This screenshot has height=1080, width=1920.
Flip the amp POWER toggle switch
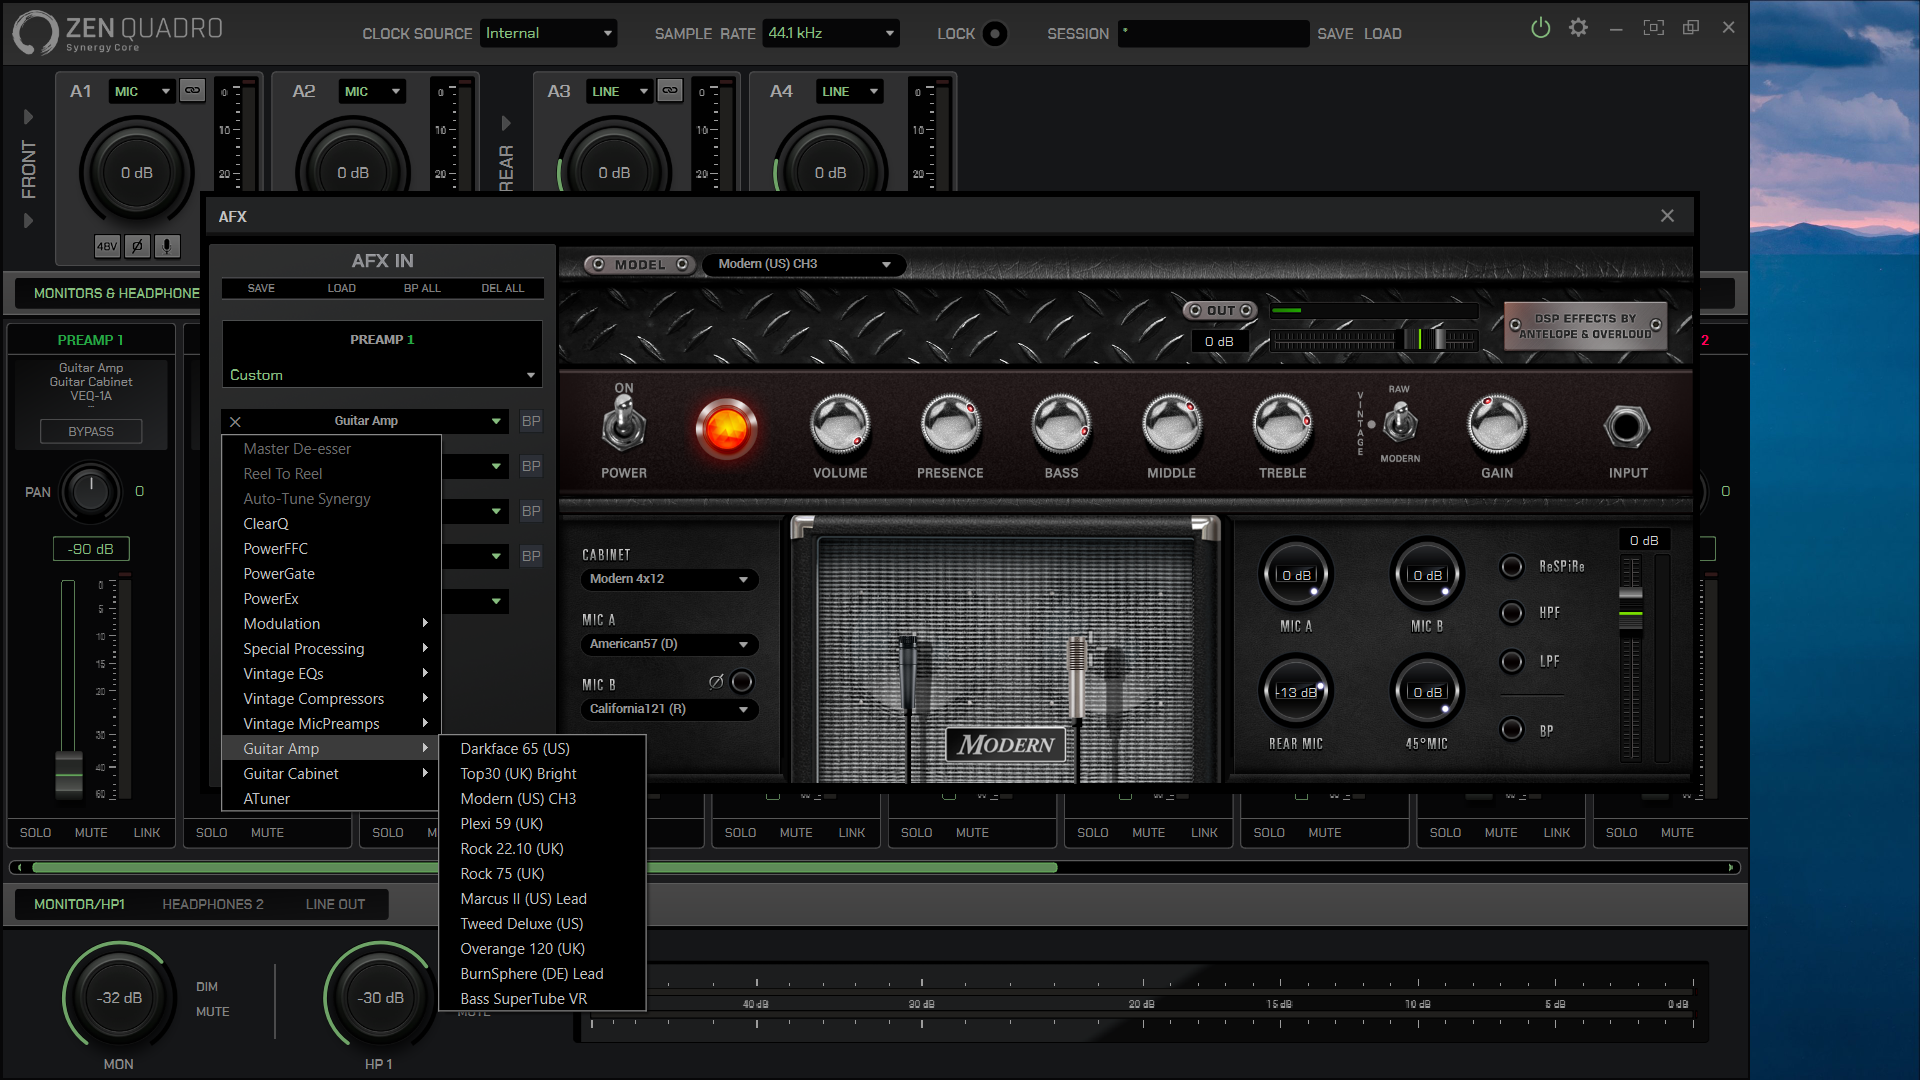(623, 424)
